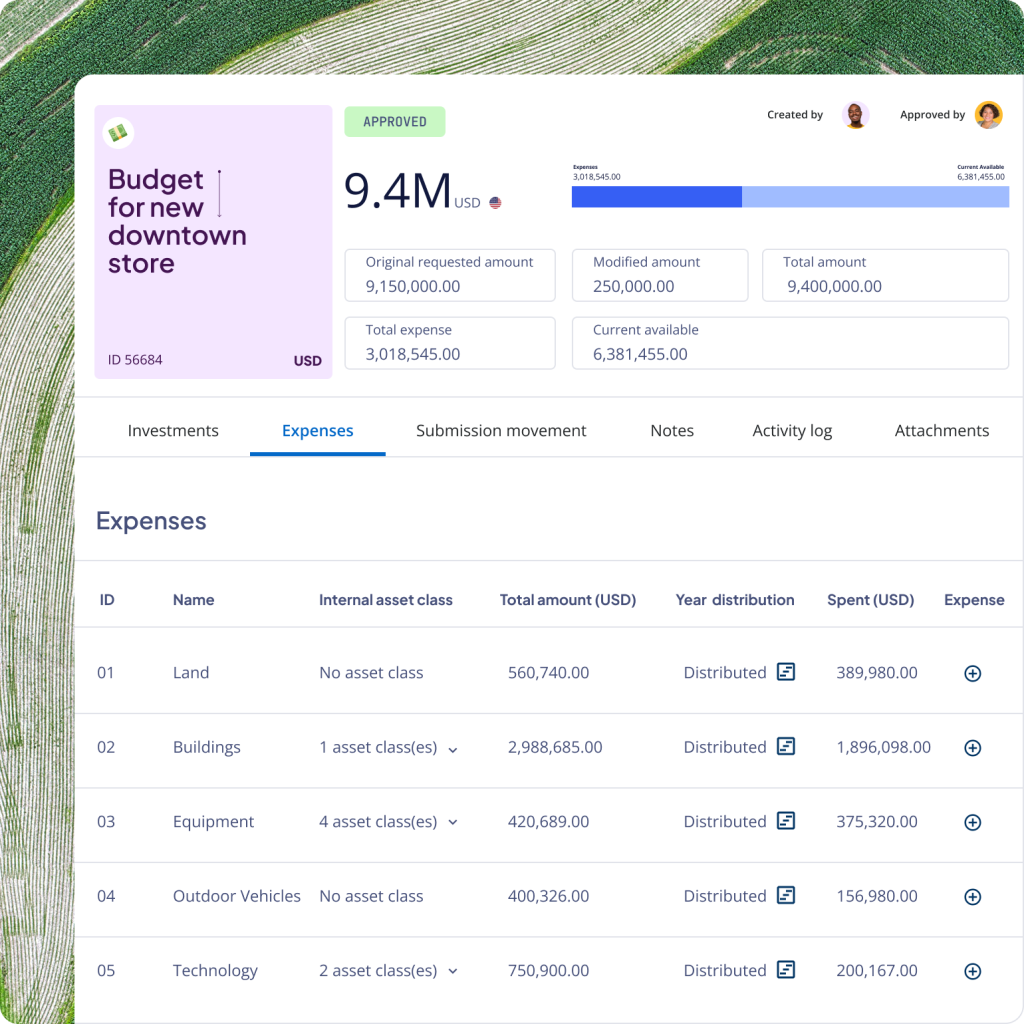Expand Buildings 1 asset class(es) dropdown

coord(453,750)
